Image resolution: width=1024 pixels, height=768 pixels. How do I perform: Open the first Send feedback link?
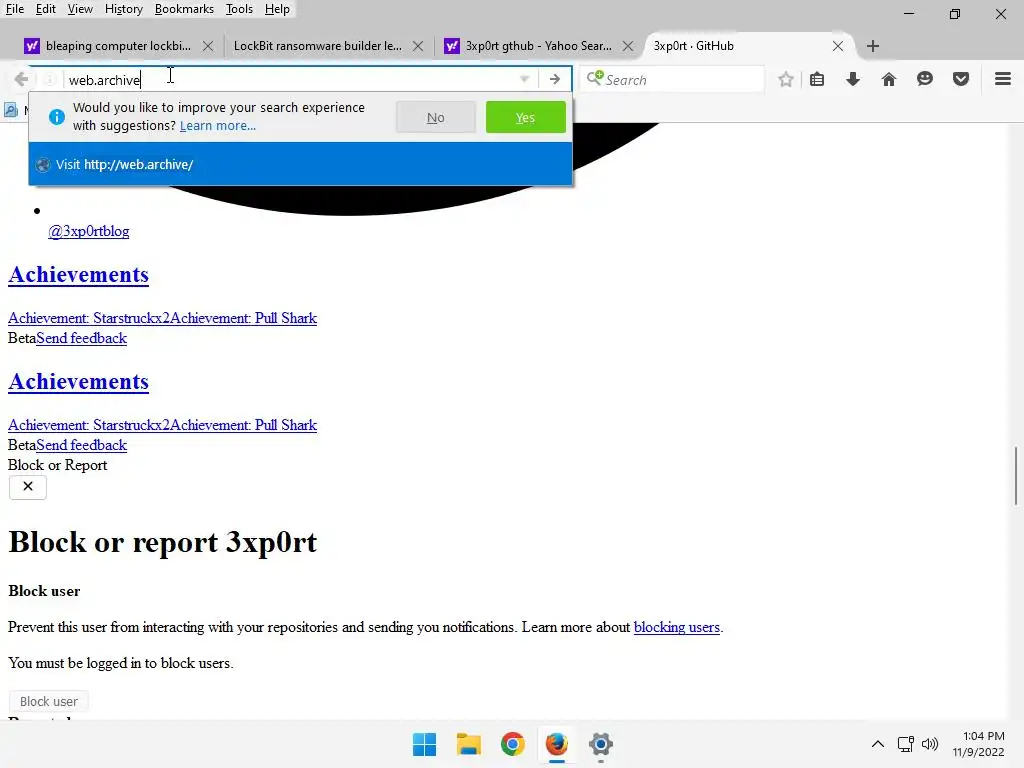82,338
